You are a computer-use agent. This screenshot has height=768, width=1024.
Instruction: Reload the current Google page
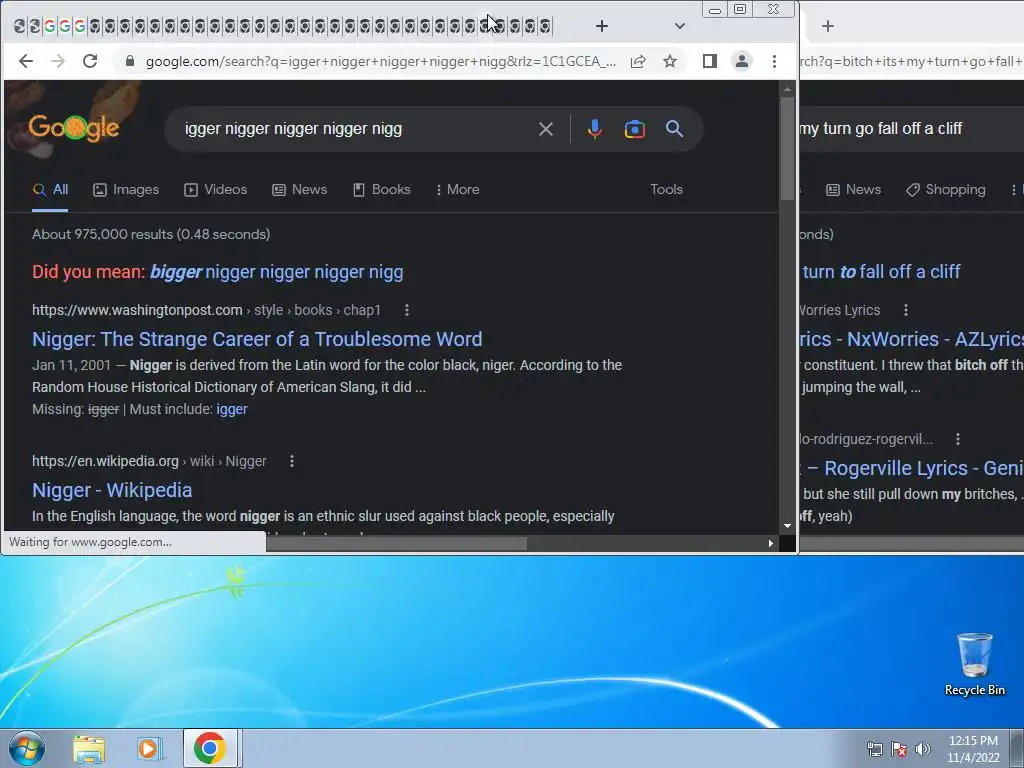pyautogui.click(x=90, y=61)
